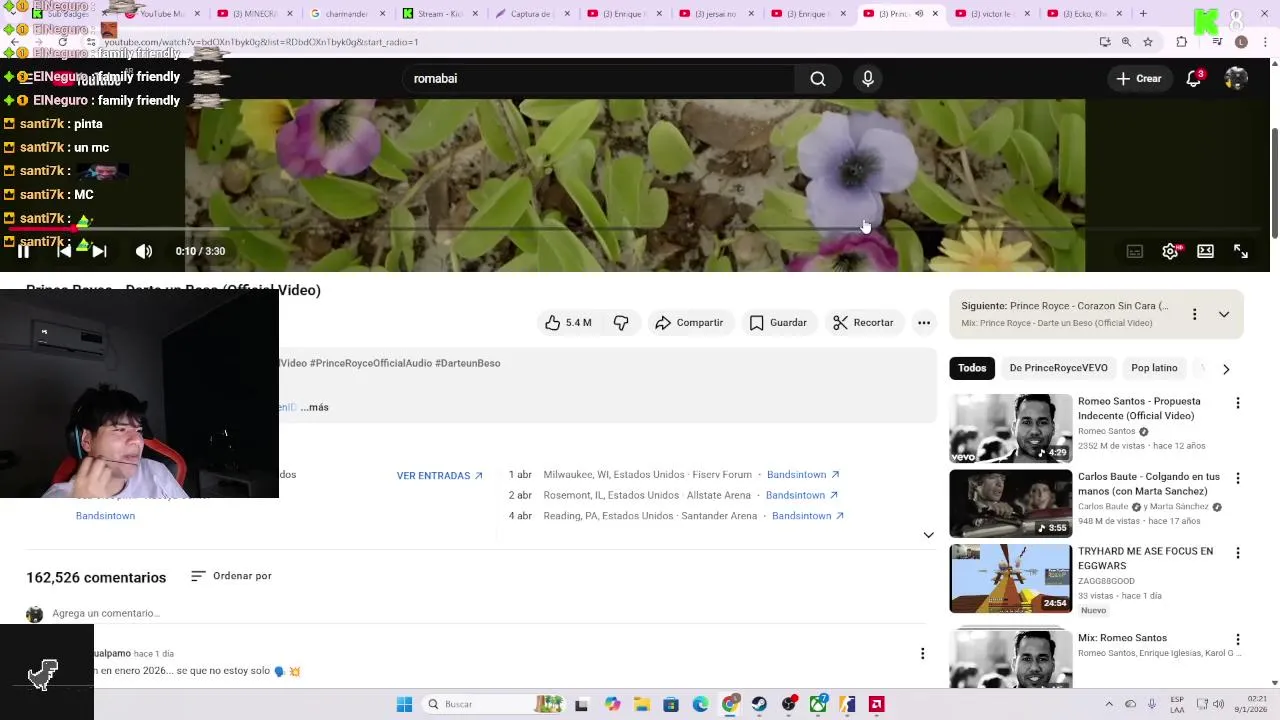Show more filter chips with right arrow
1280x720 pixels.
pyautogui.click(x=1226, y=369)
